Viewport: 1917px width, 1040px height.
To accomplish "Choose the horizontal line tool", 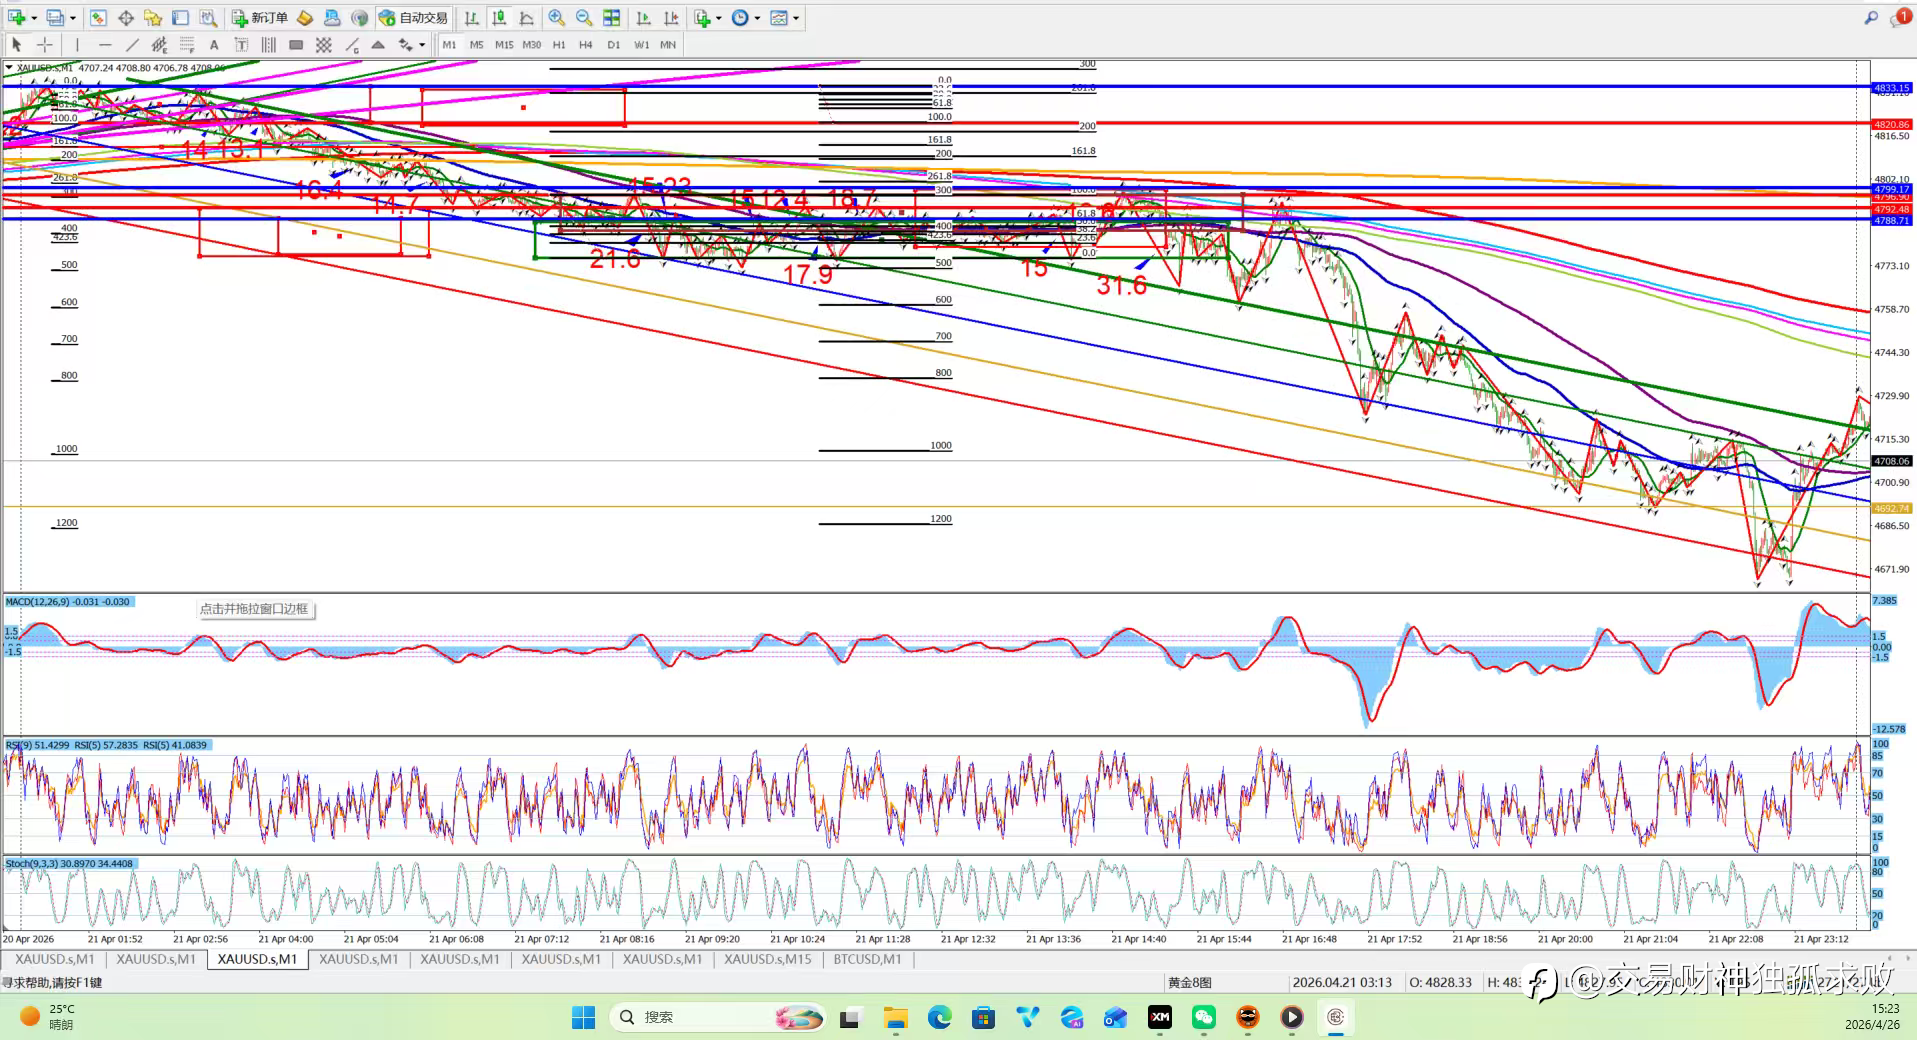I will pyautogui.click(x=105, y=45).
